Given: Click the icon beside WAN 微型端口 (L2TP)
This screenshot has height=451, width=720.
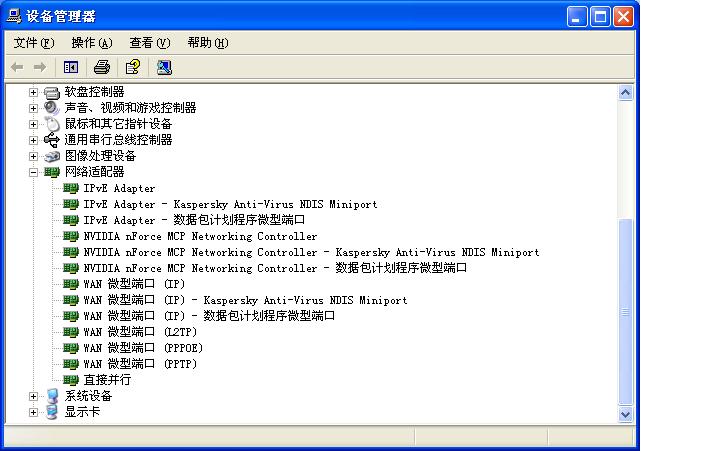Looking at the screenshot, I should point(71,332).
